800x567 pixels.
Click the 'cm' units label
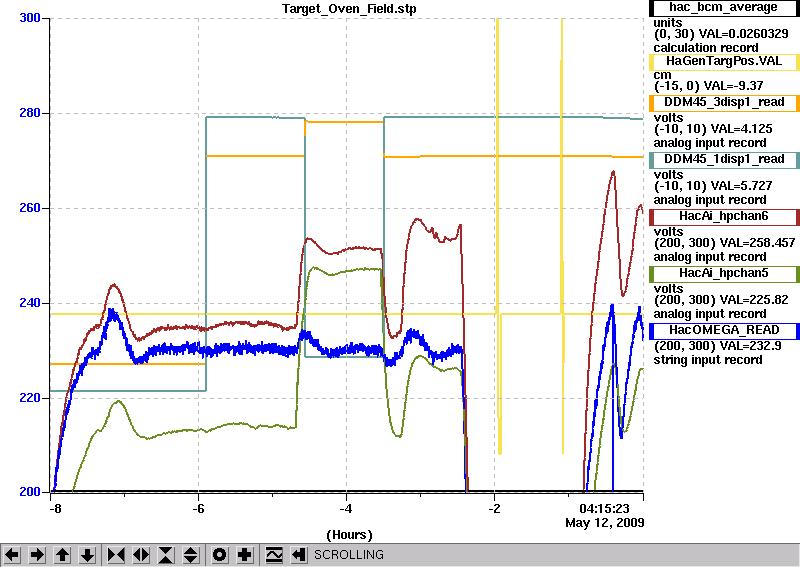point(662,76)
